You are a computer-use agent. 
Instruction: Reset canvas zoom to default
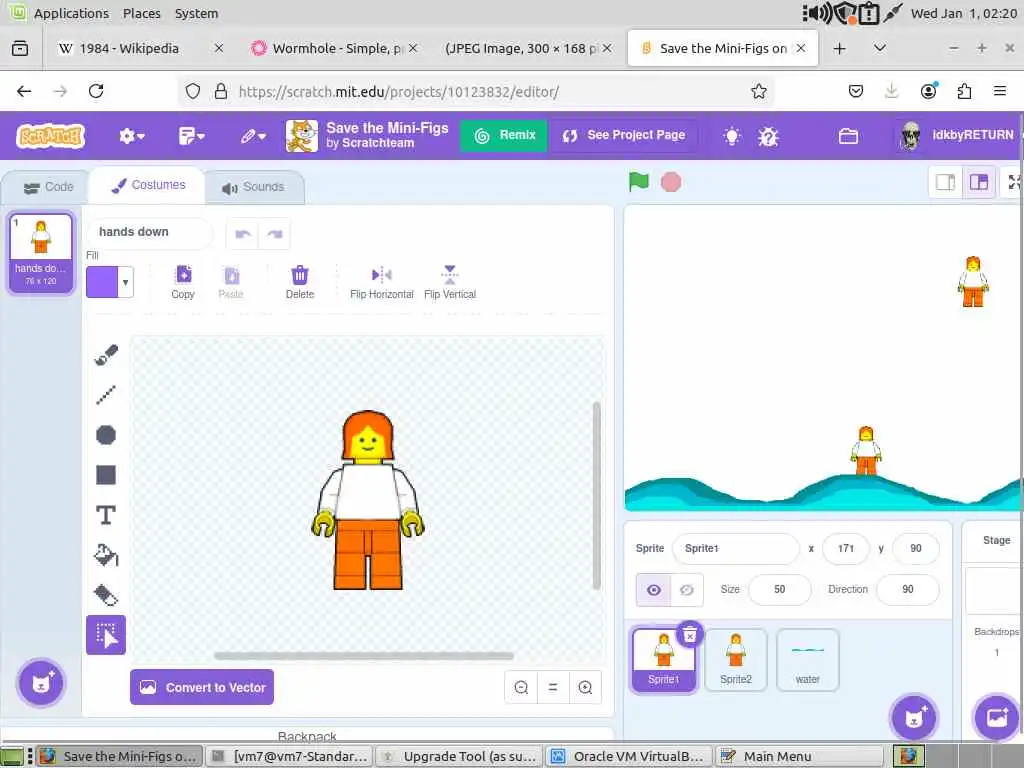[x=553, y=687]
